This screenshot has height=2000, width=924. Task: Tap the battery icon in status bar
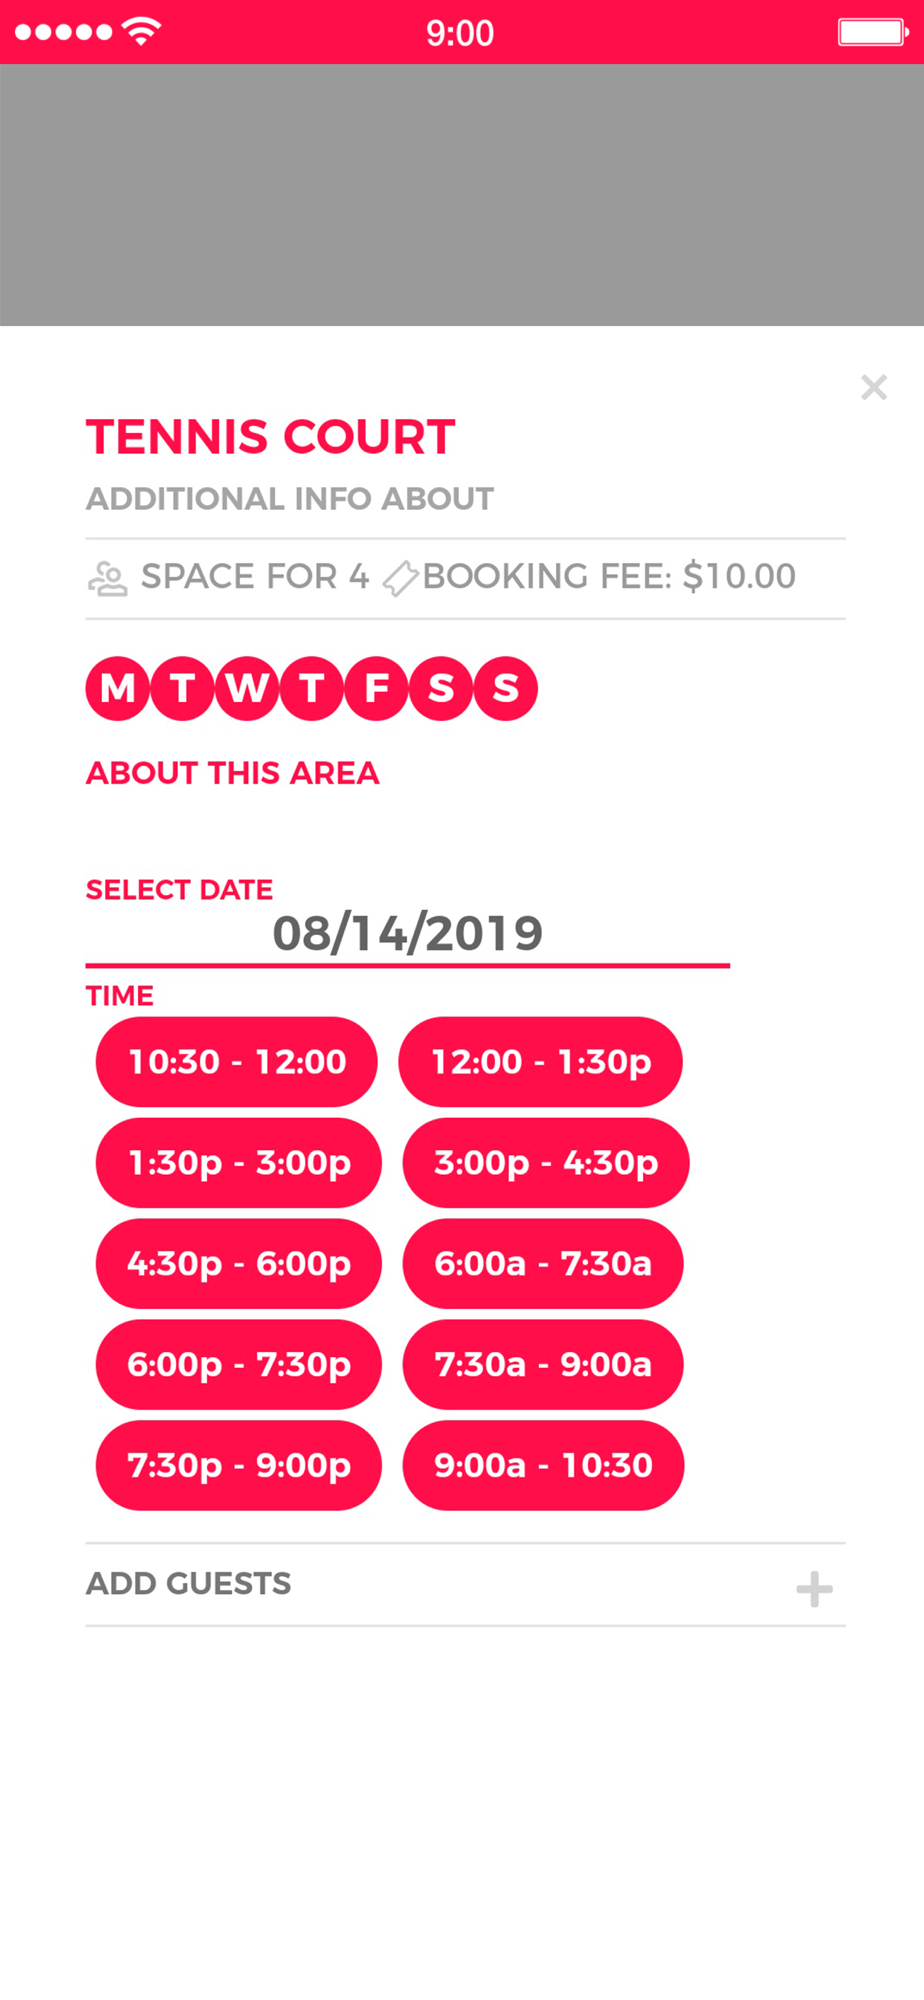click(x=873, y=32)
